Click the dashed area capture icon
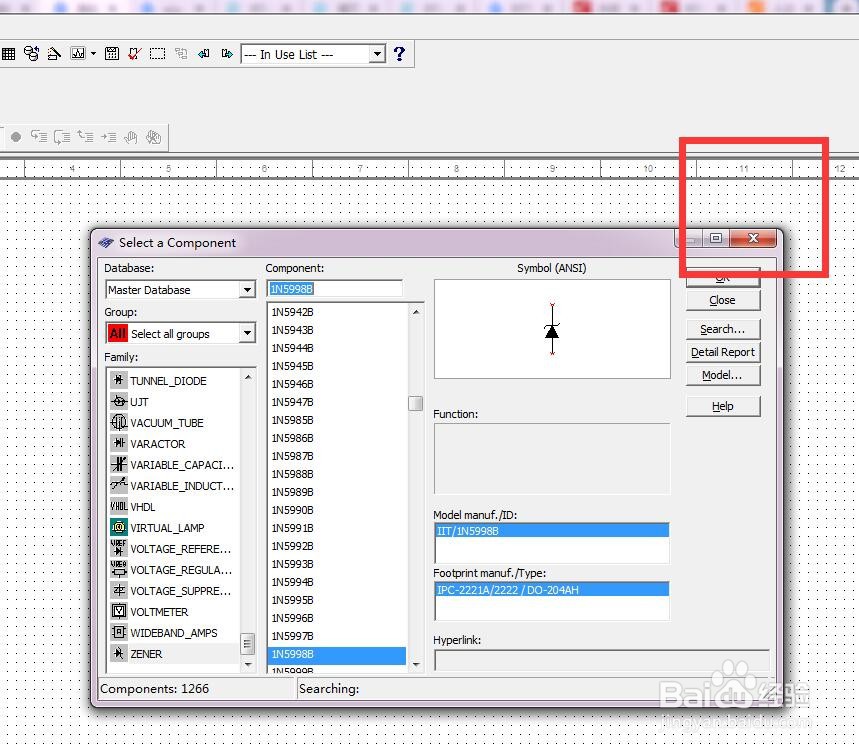859x752 pixels. click(158, 54)
